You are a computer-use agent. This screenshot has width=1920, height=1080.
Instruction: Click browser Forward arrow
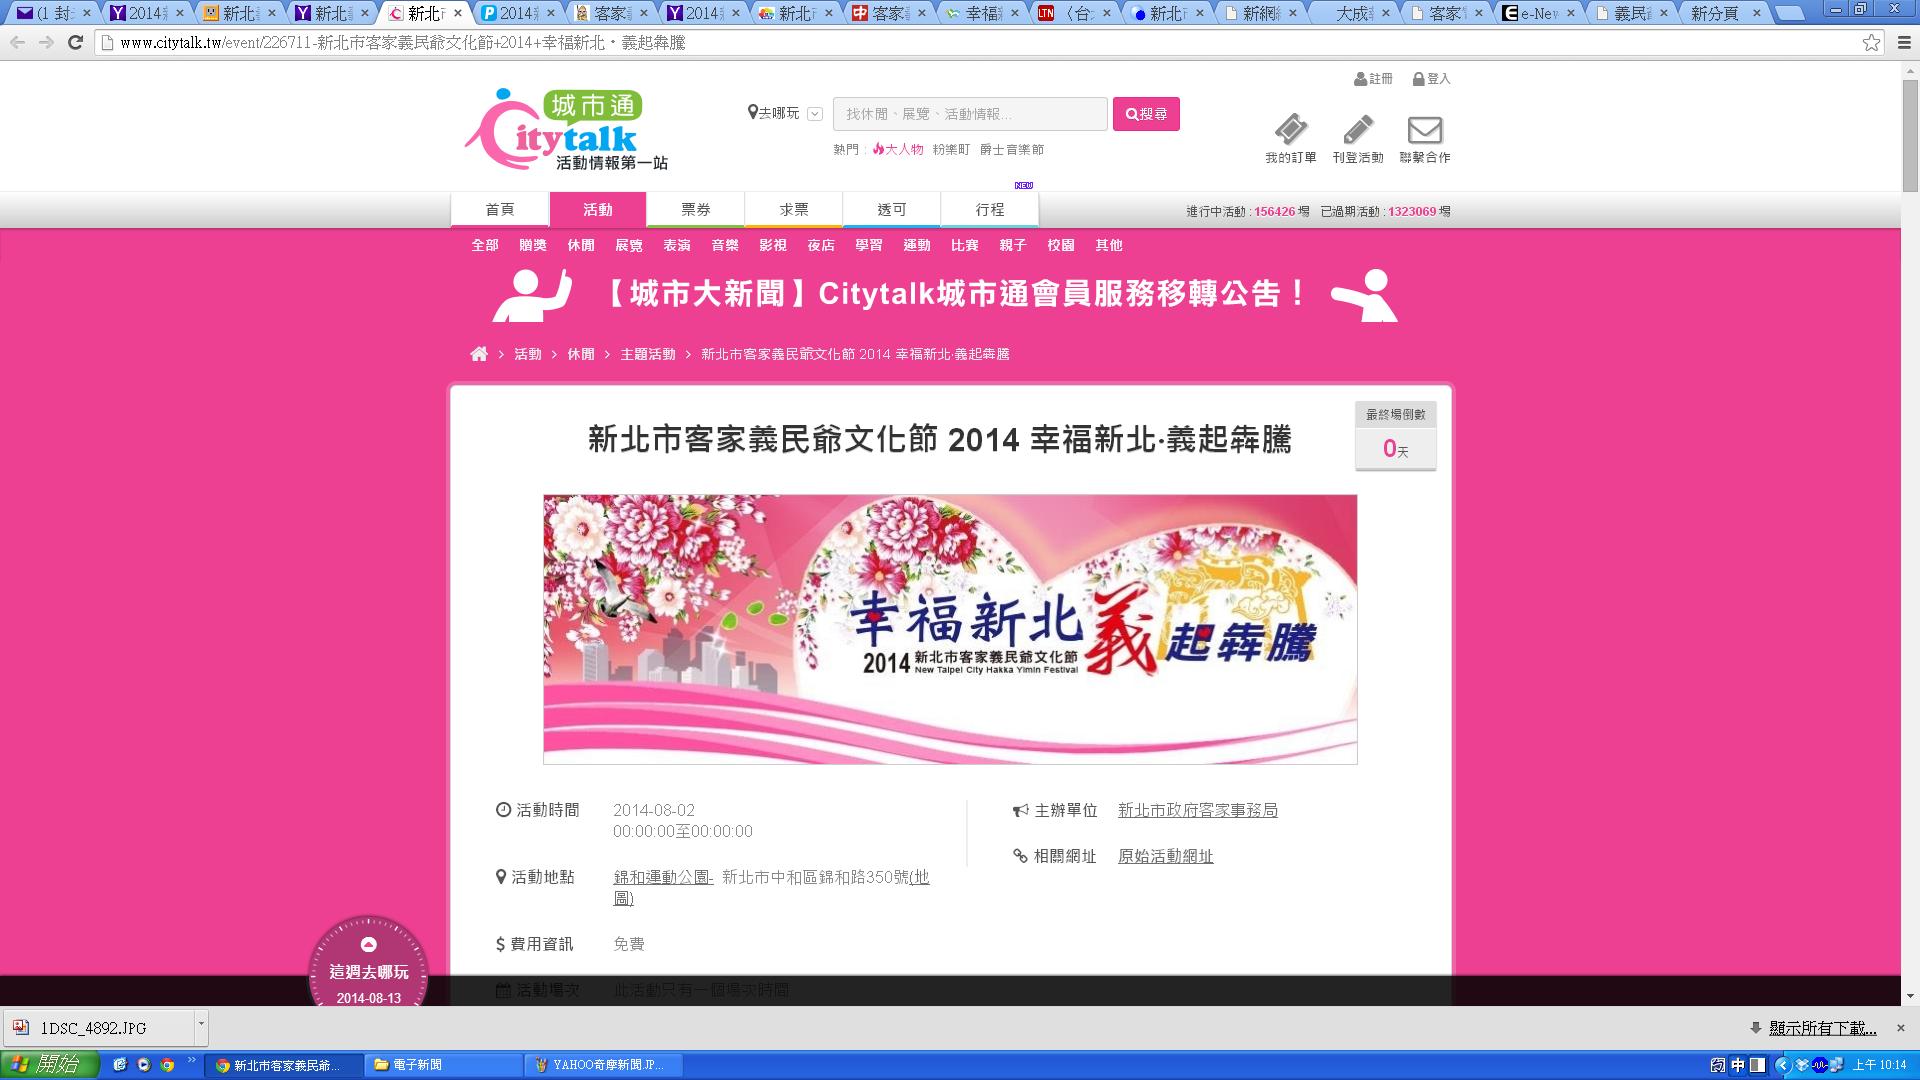46,42
